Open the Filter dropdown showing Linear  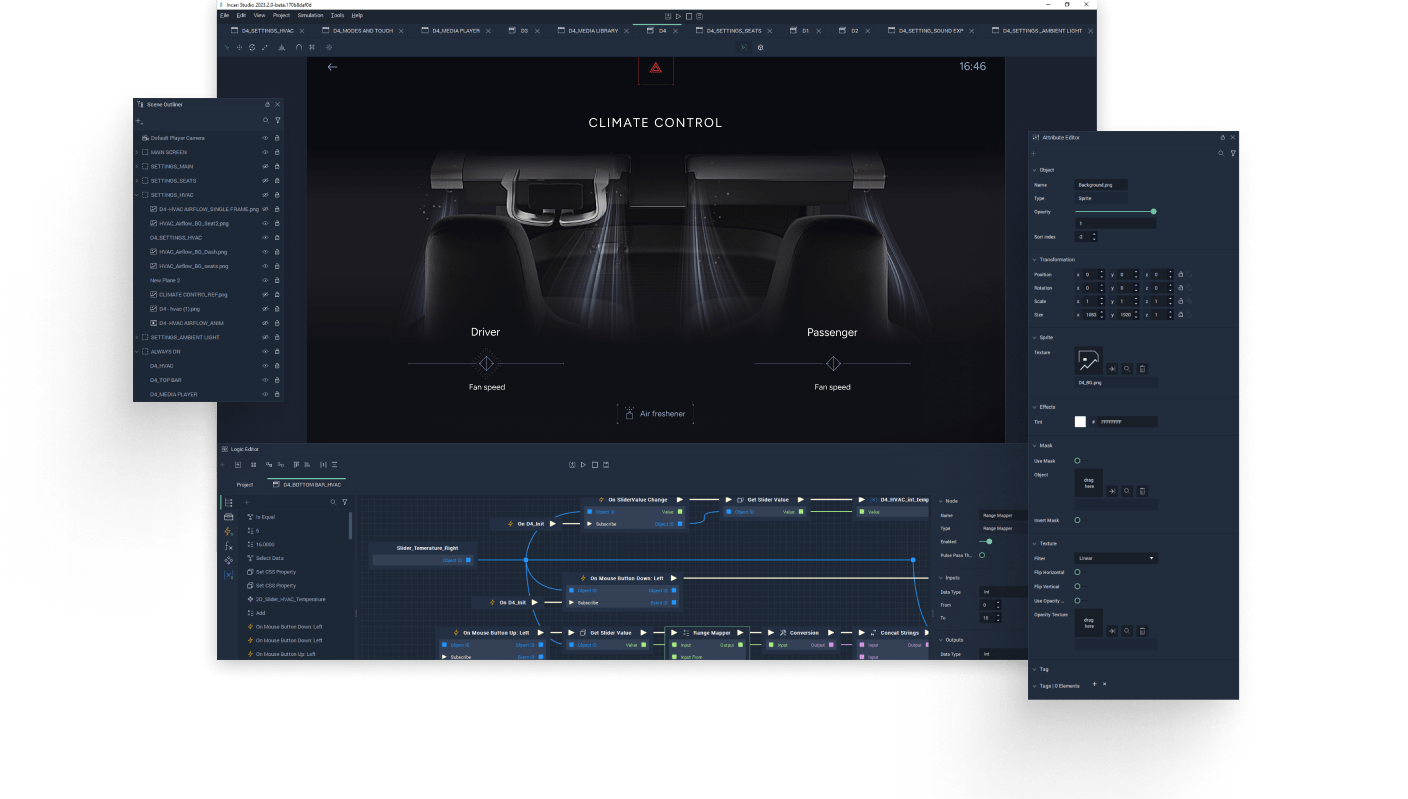click(x=1116, y=558)
